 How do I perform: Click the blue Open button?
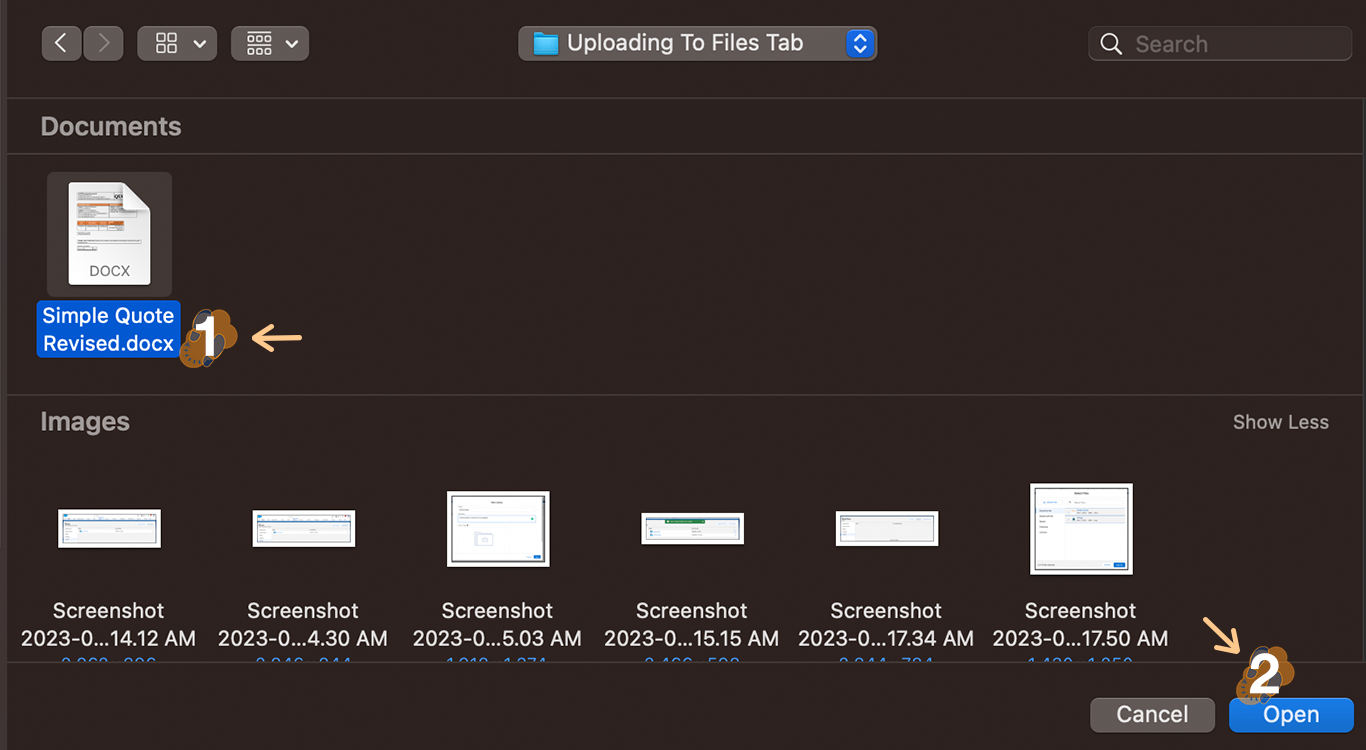(x=1290, y=715)
